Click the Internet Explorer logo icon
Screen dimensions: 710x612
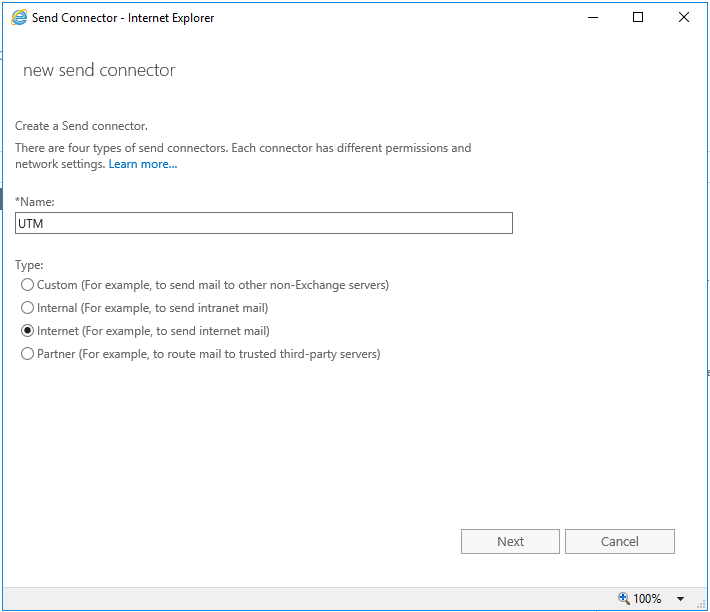pyautogui.click(x=19, y=18)
